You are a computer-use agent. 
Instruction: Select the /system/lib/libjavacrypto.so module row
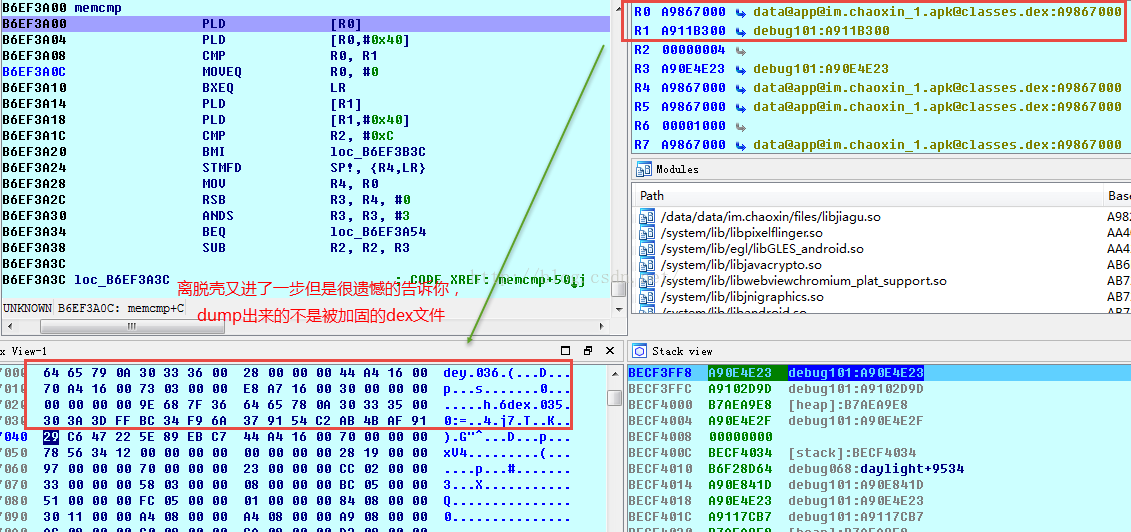pos(881,265)
